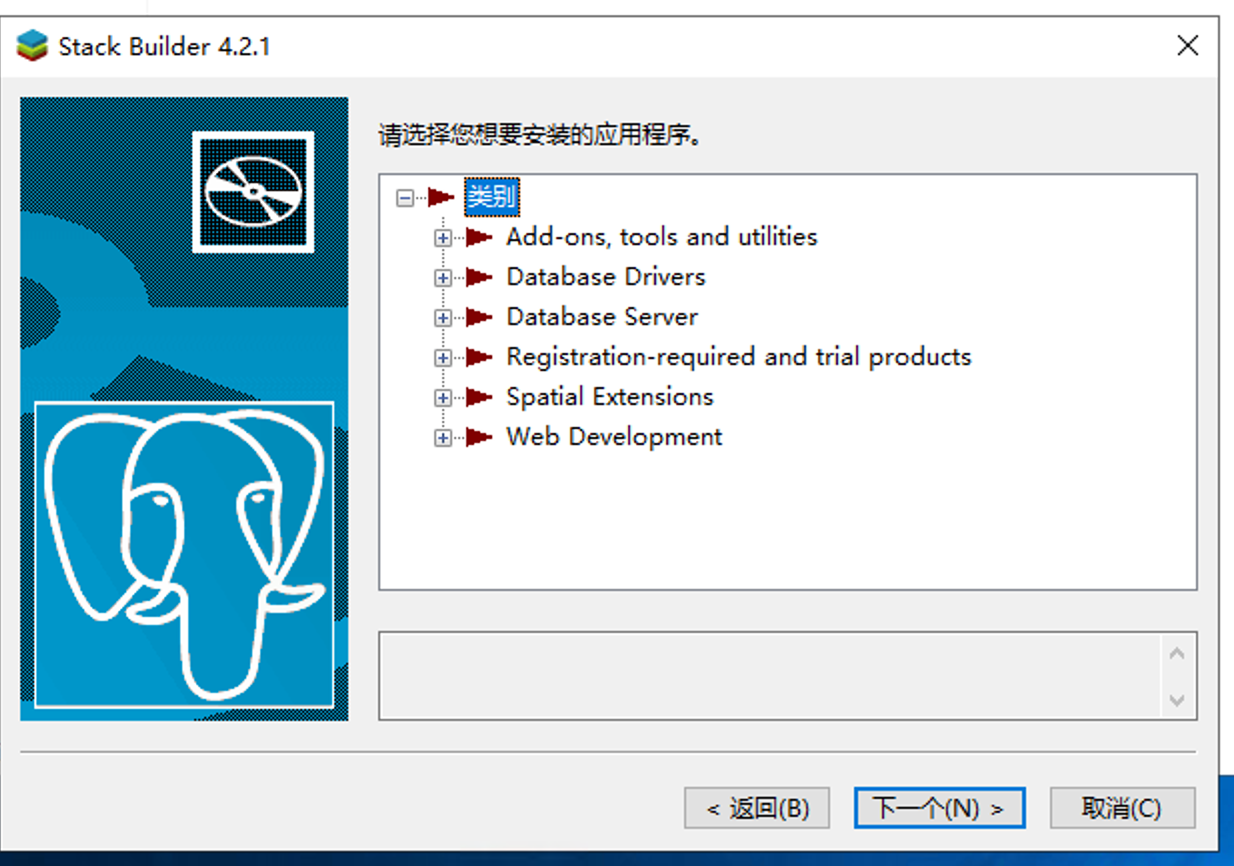1234x866 pixels.
Task: Click the PostgreSQL elephant logo image
Action: click(x=184, y=554)
